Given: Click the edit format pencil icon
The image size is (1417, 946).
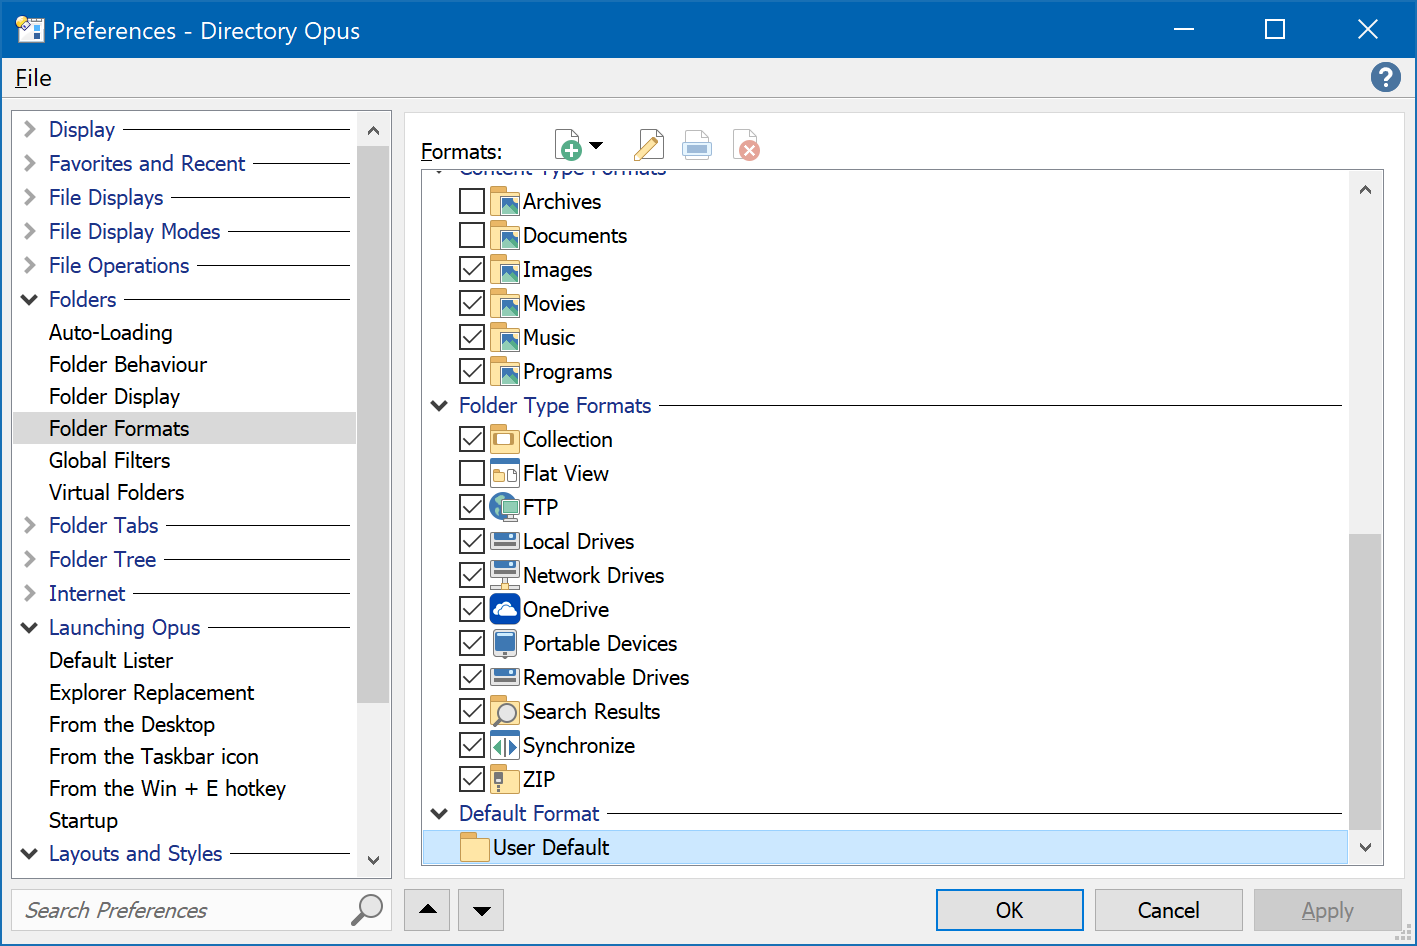Looking at the screenshot, I should click(648, 146).
